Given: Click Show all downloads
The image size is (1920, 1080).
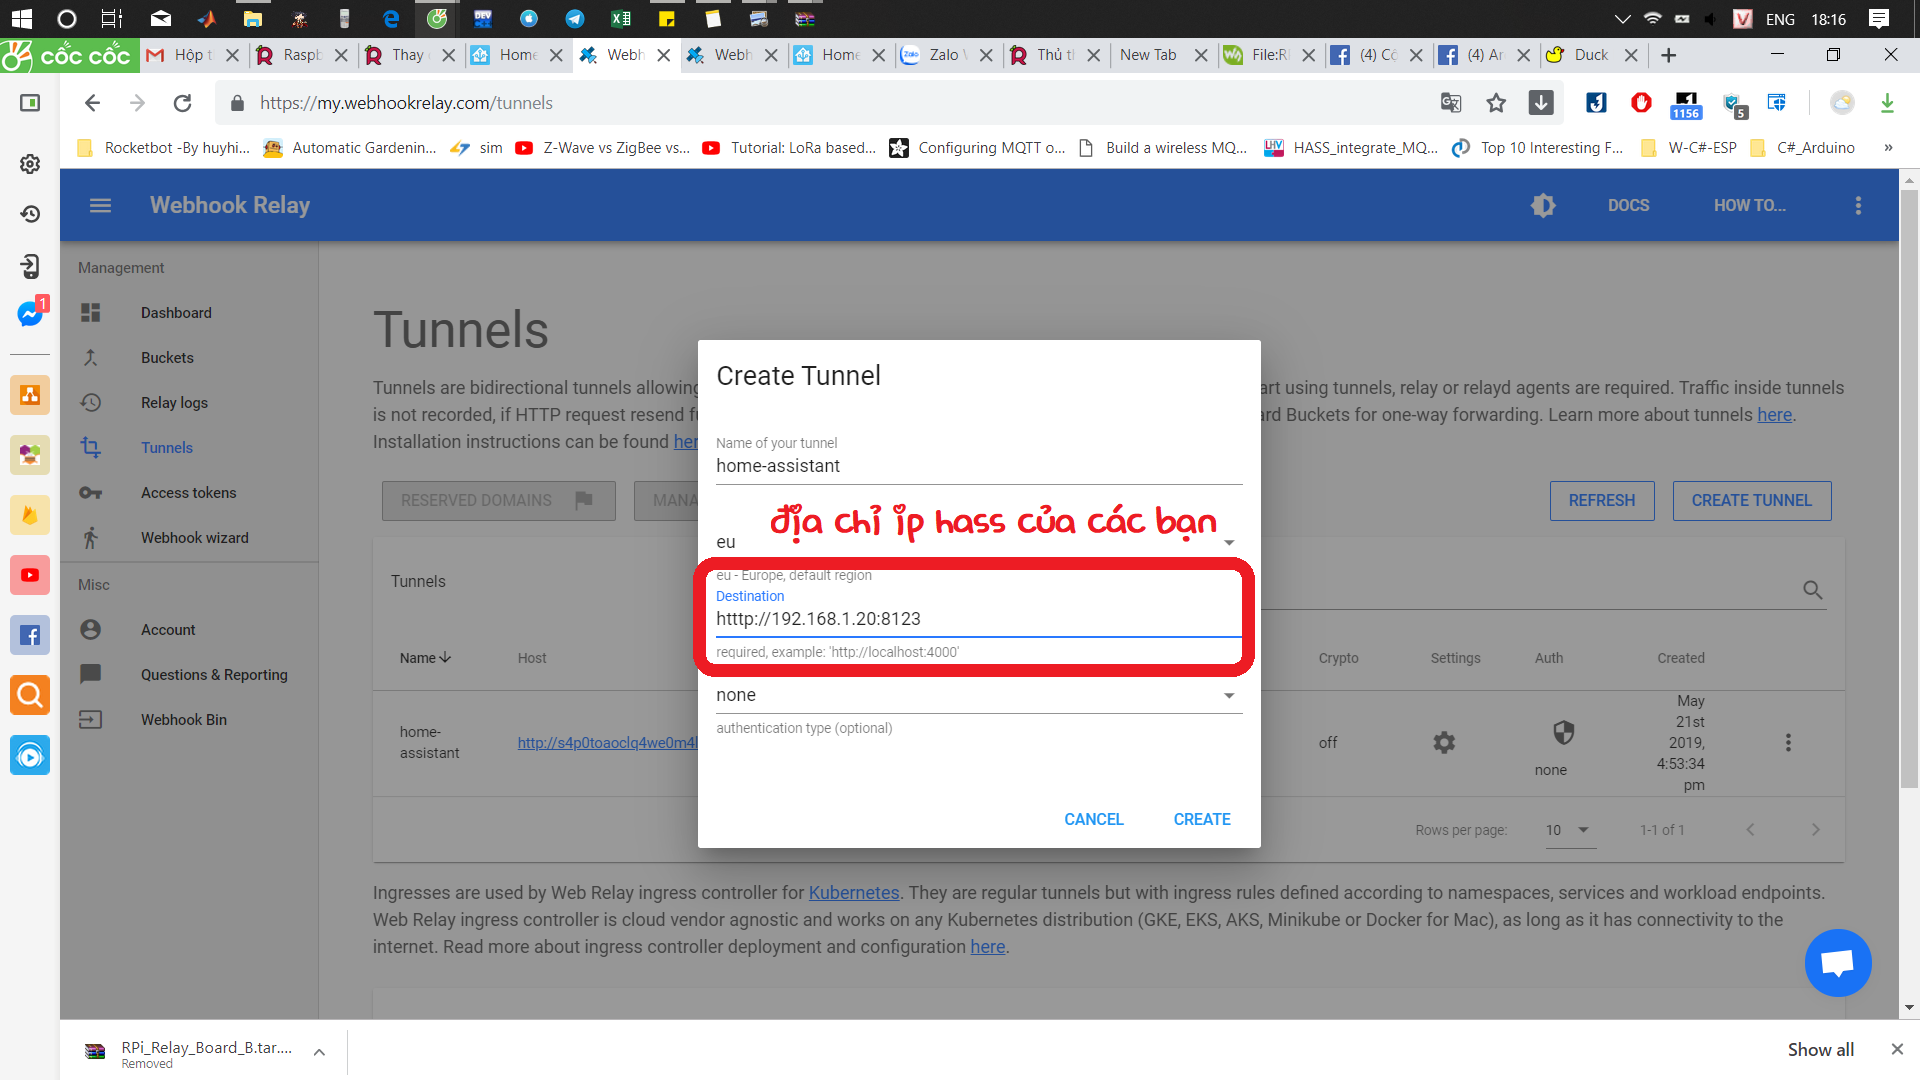Looking at the screenshot, I should coord(1820,1049).
